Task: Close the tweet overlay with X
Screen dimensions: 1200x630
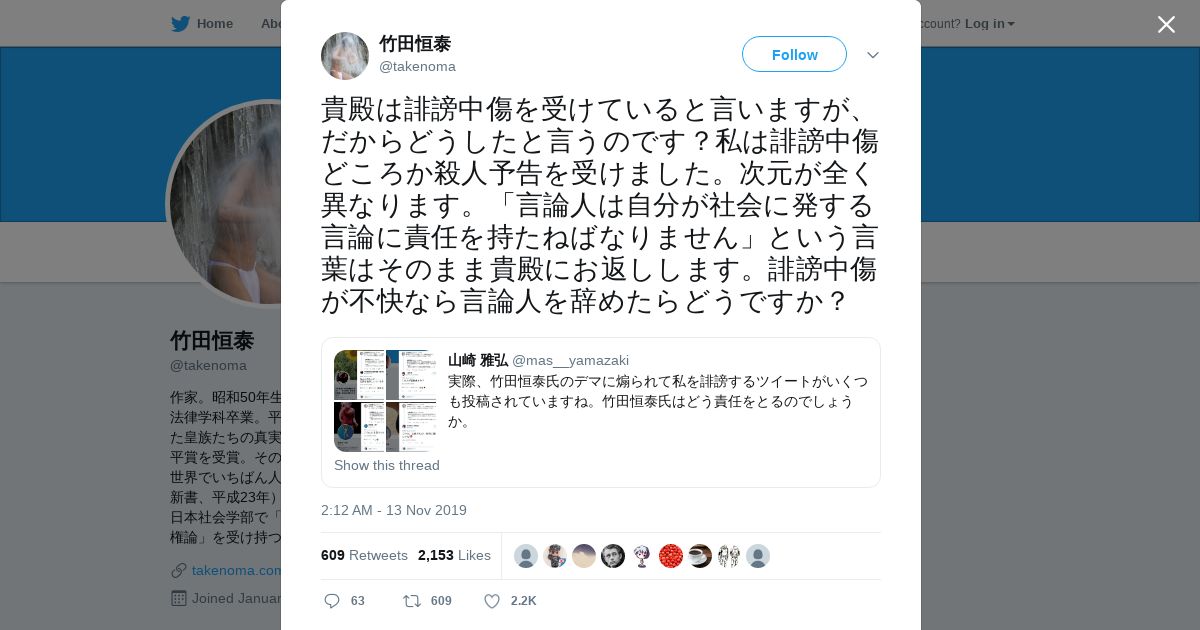Action: 1166,24
